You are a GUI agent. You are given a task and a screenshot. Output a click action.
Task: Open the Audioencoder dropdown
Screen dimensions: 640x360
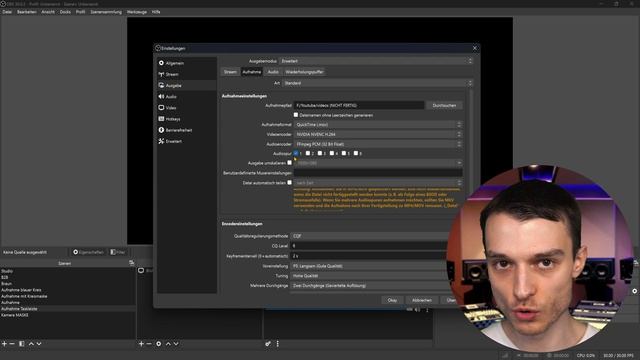click(378, 144)
